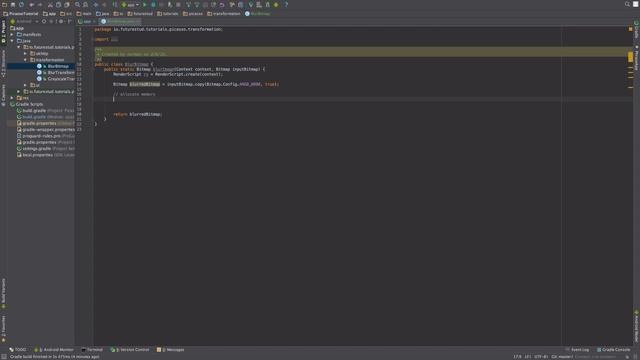Click the Debug app bug icon
Viewport: 640px width, 360px height.
pos(153,4)
